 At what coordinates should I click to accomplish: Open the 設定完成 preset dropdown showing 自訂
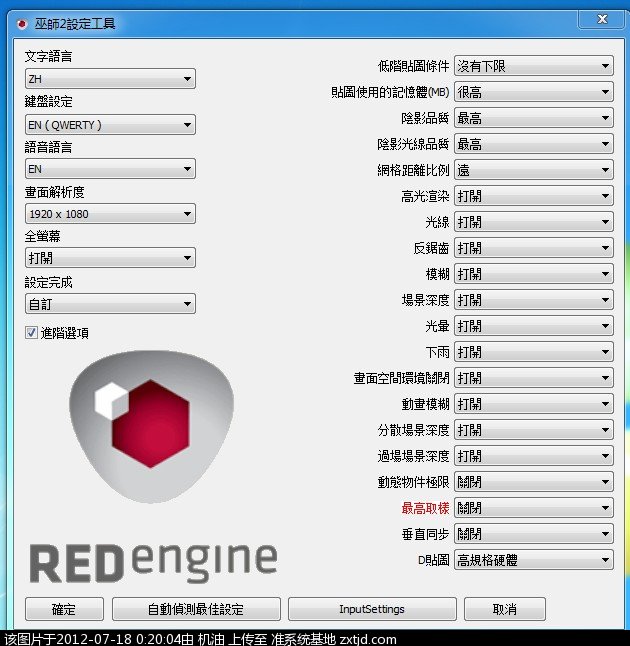point(110,304)
